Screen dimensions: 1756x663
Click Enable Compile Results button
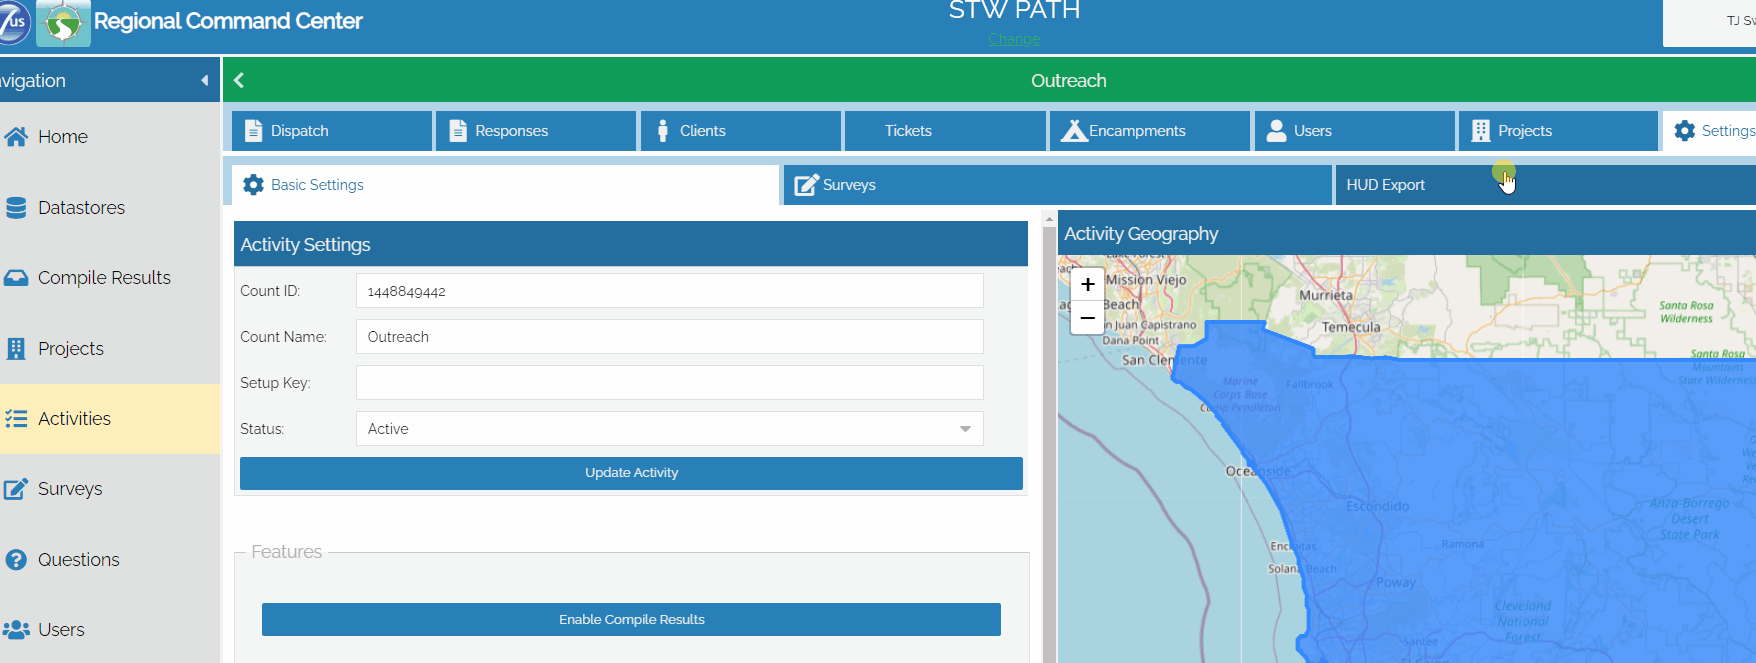631,620
